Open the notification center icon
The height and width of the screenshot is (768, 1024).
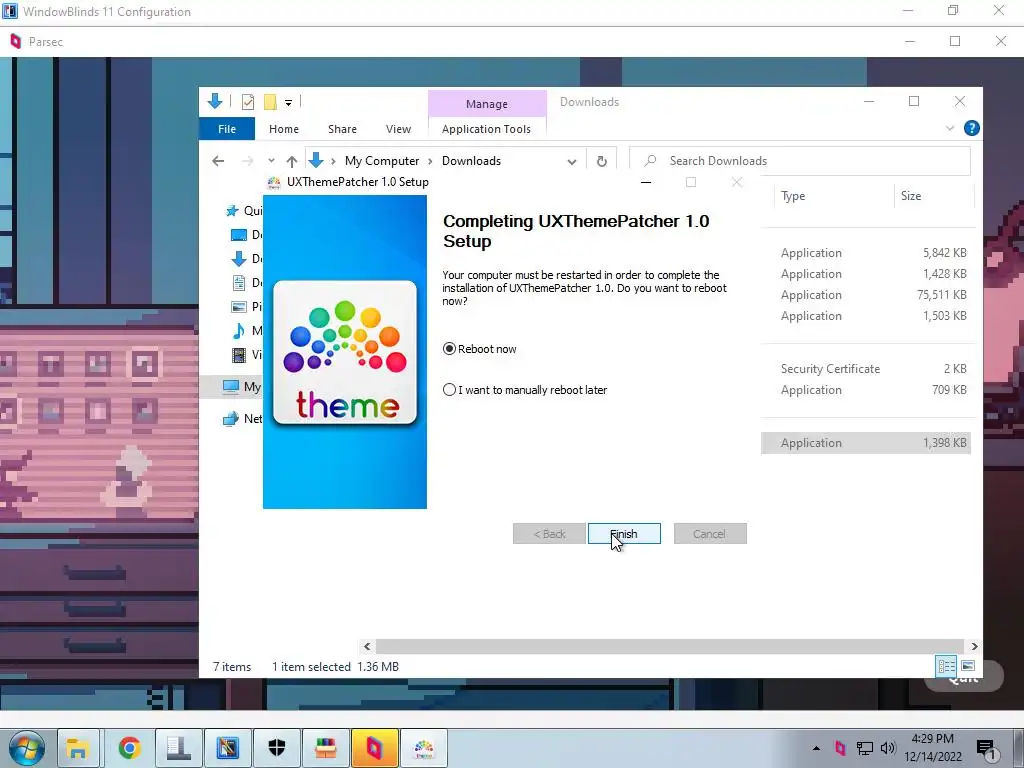click(987, 750)
